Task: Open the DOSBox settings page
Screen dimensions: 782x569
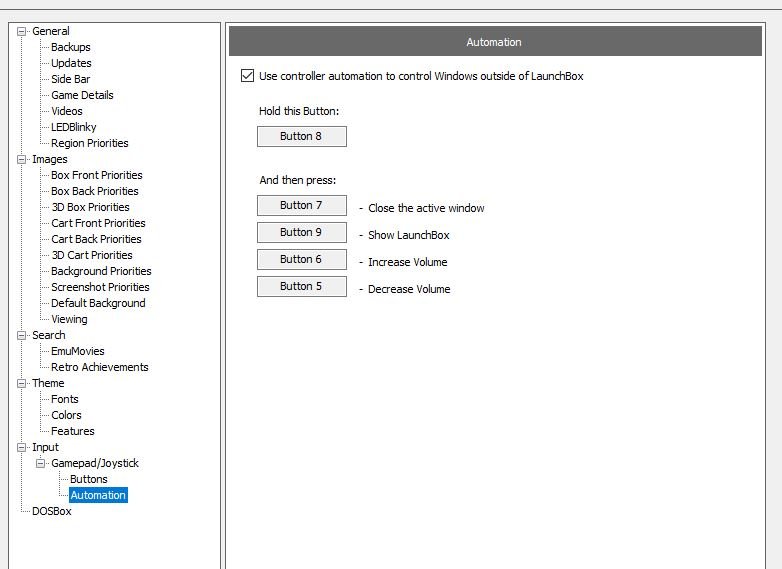Action: (51, 511)
